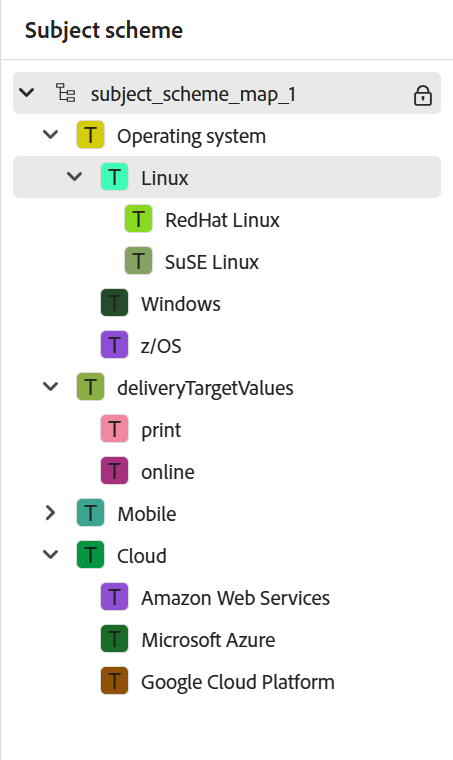Click the lock icon on subject_scheme_map_1
The image size is (453, 760).
pos(422,95)
